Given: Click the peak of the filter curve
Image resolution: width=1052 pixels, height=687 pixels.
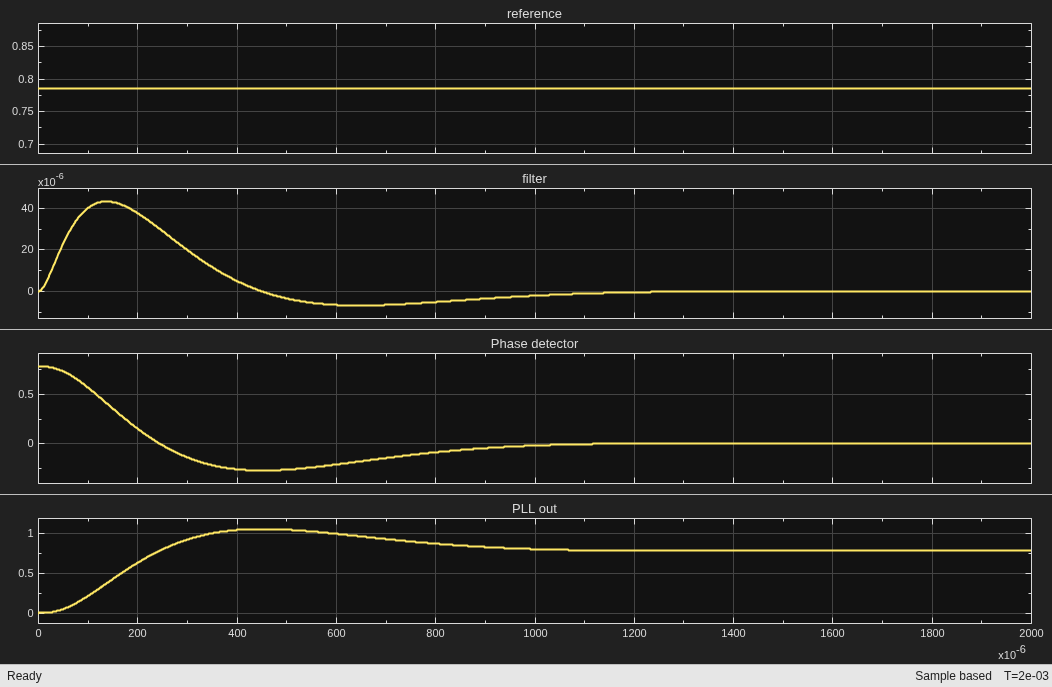Looking at the screenshot, I should 106,201.
